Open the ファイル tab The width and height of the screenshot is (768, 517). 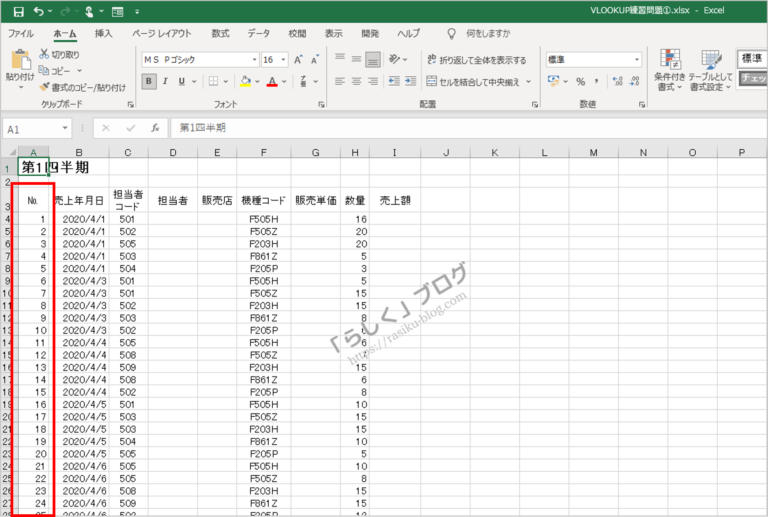click(x=21, y=34)
